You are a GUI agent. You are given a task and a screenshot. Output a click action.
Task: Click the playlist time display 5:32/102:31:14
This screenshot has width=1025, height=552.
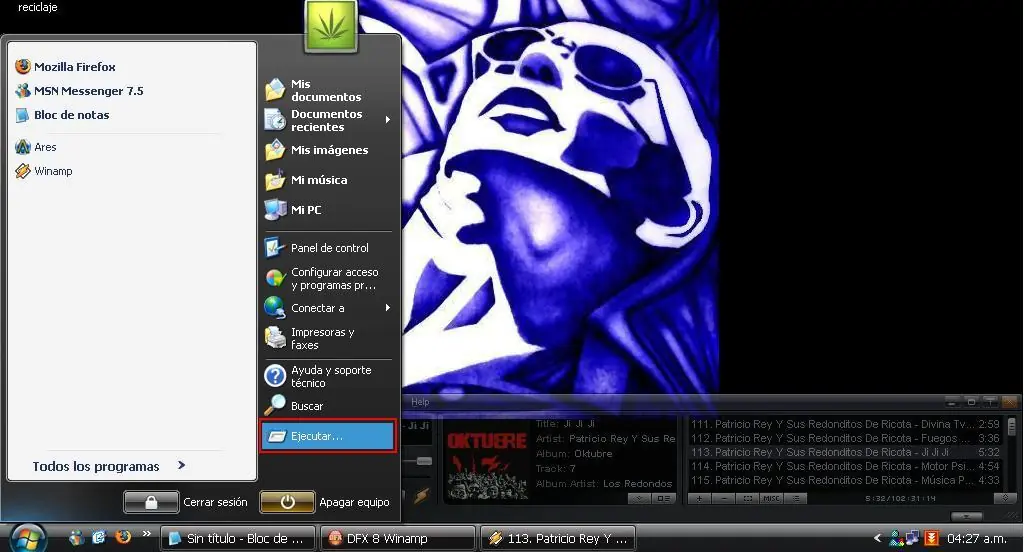901,498
